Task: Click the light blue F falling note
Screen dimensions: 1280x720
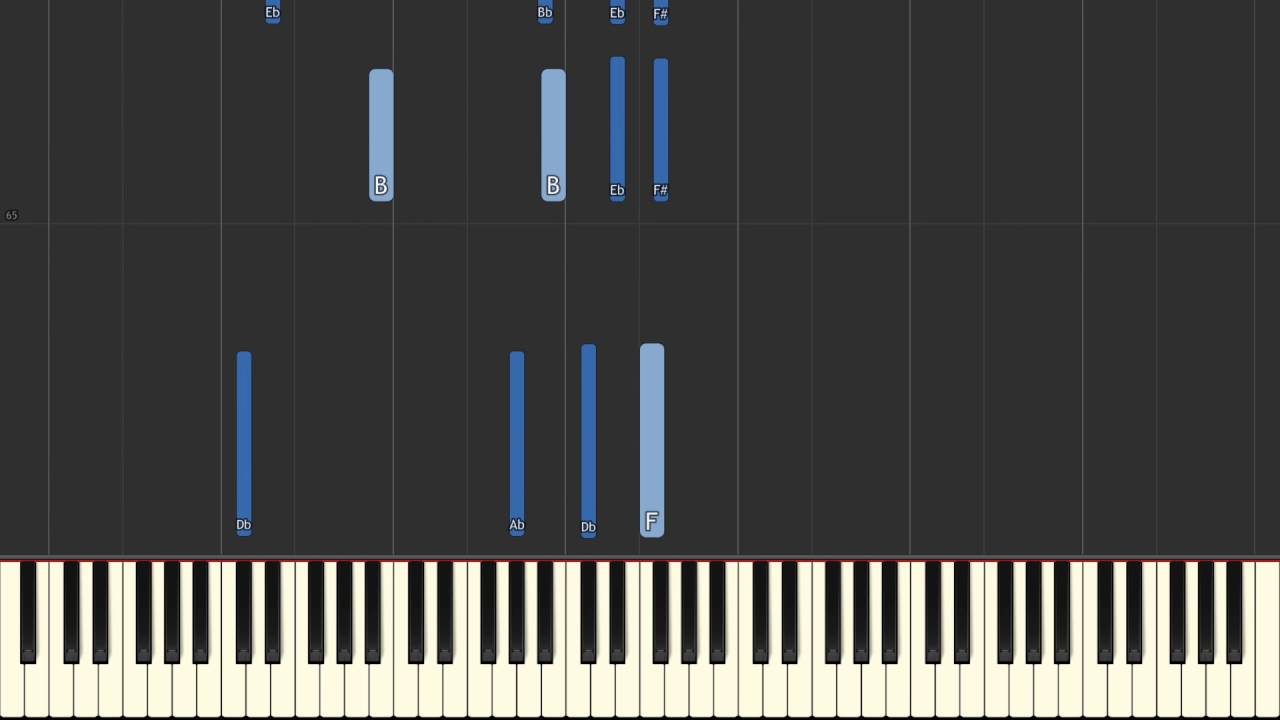Action: click(x=652, y=440)
